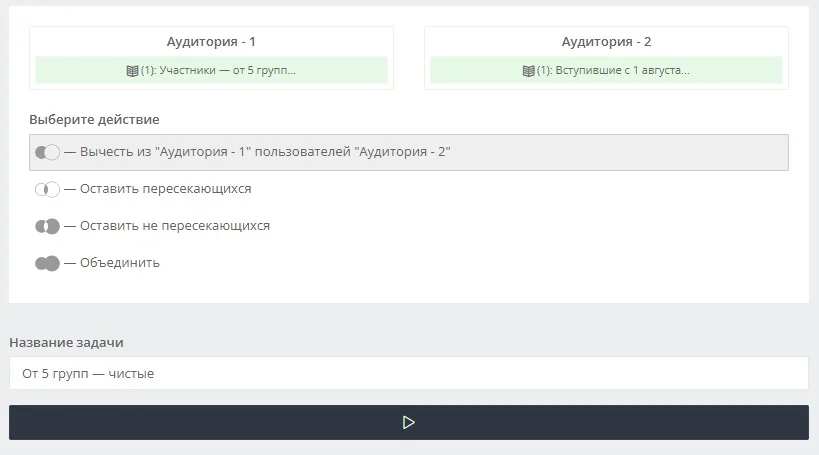Click the book icon in Аудитория - 1
Image resolution: width=819 pixels, height=455 pixels.
point(133,71)
